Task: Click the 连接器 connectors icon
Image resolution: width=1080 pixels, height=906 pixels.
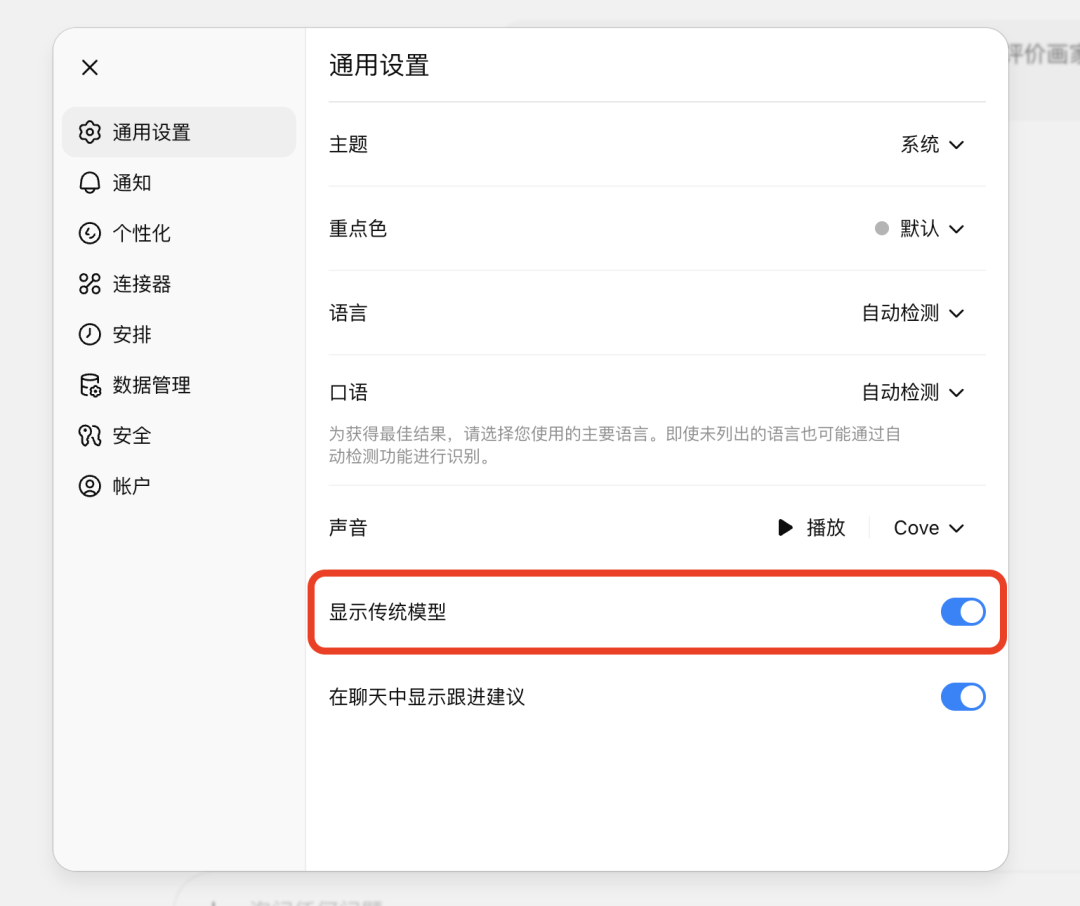Action: click(90, 284)
